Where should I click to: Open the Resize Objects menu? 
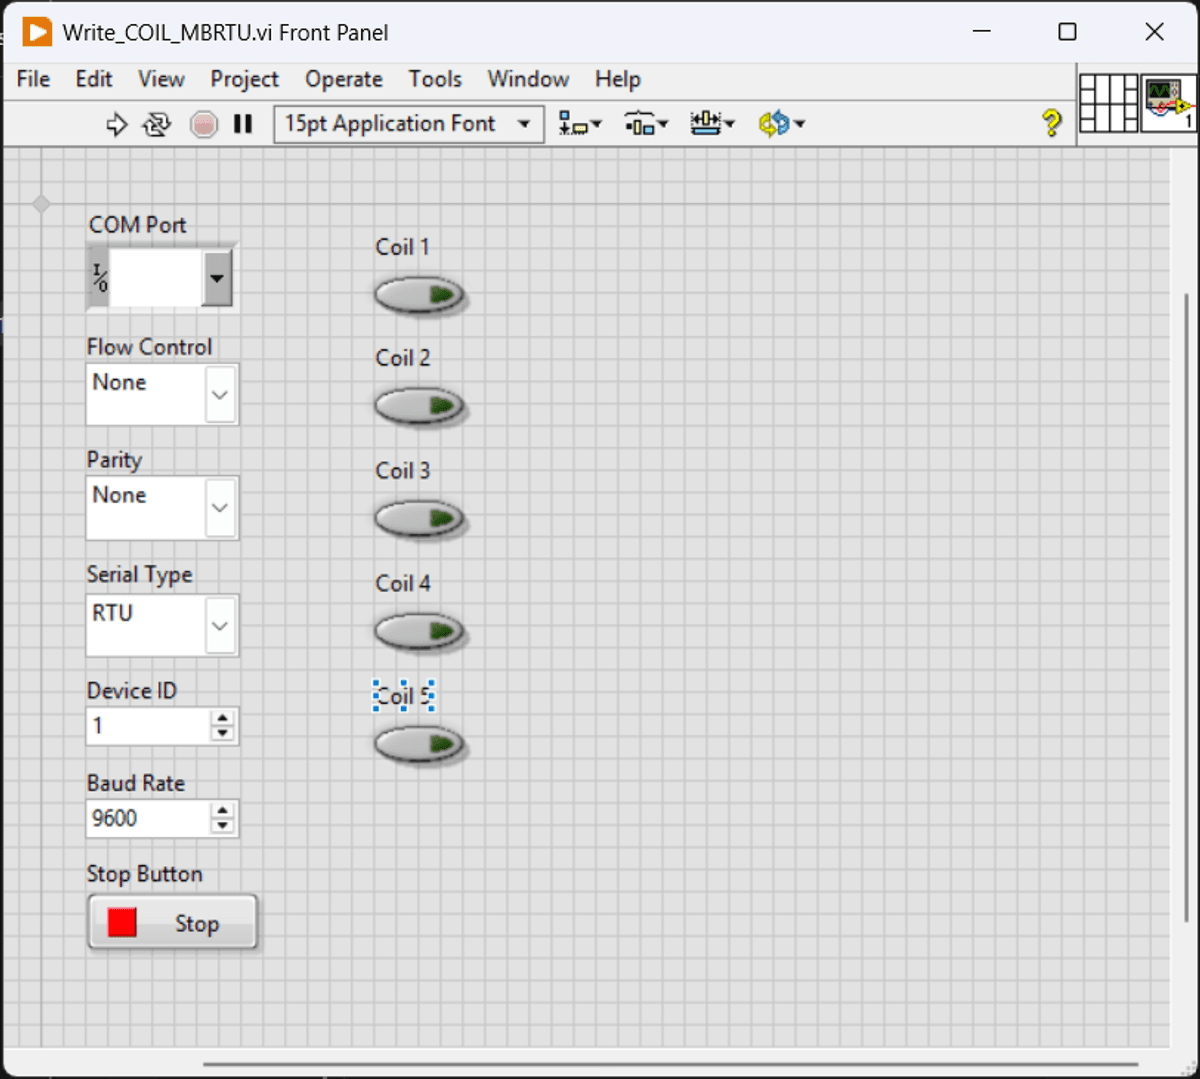point(712,124)
